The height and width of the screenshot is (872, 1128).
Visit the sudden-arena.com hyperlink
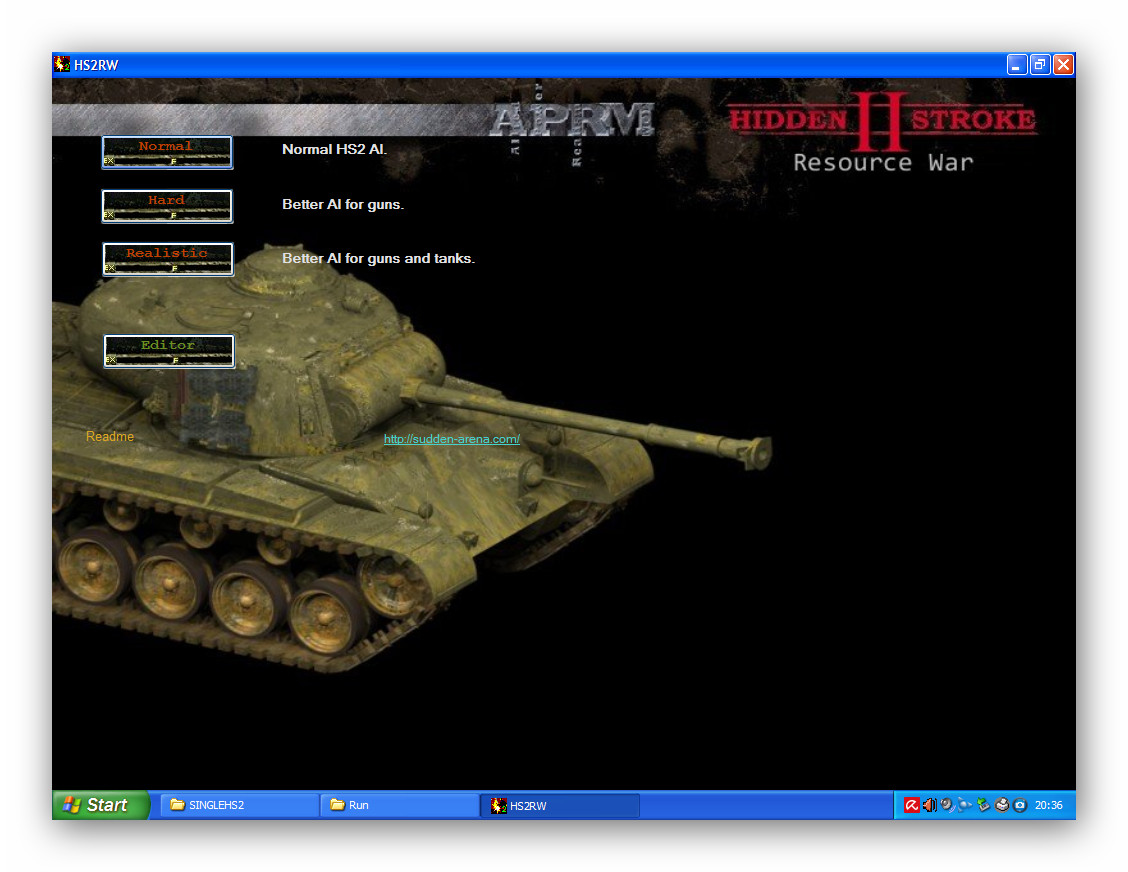(452, 439)
